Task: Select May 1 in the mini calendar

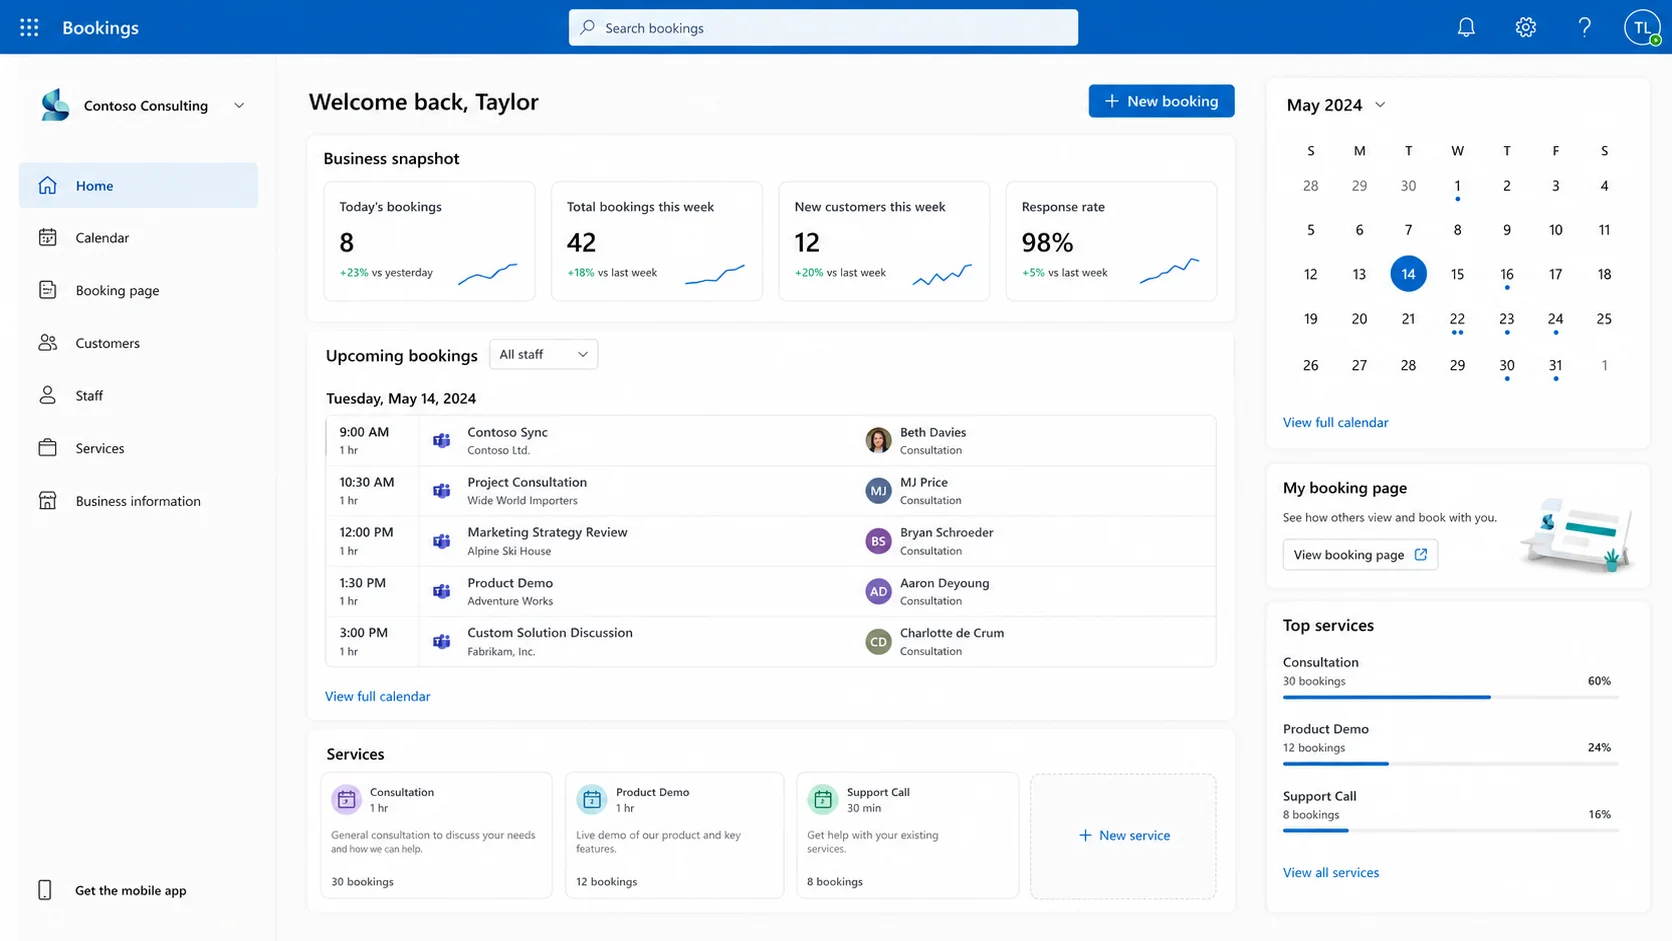Action: tap(1457, 186)
